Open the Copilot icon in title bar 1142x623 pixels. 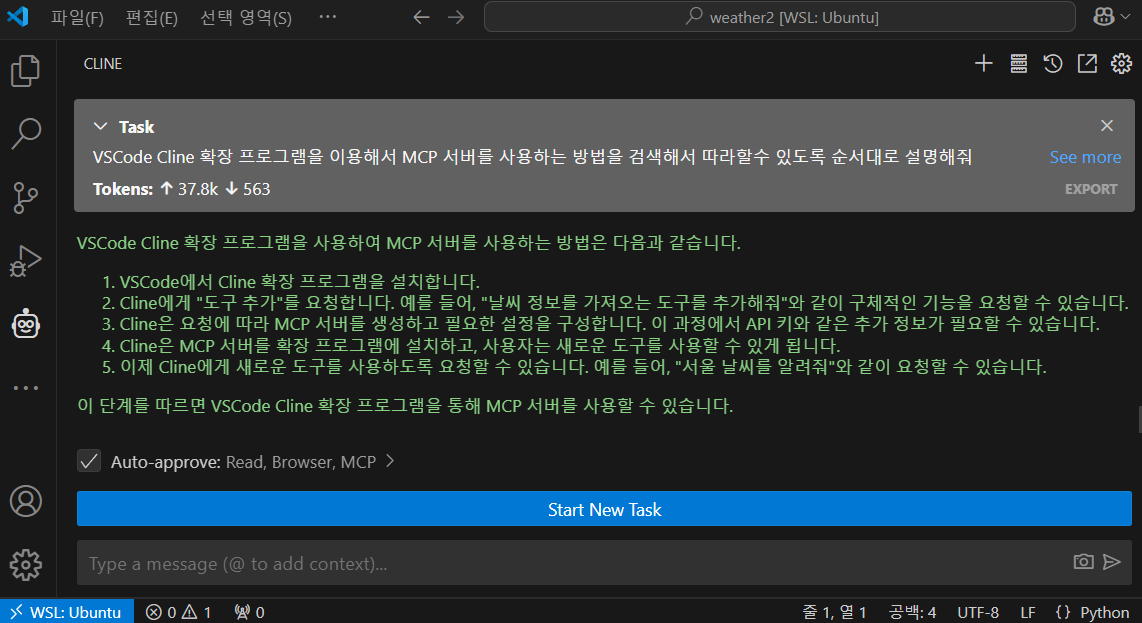pos(1104,17)
